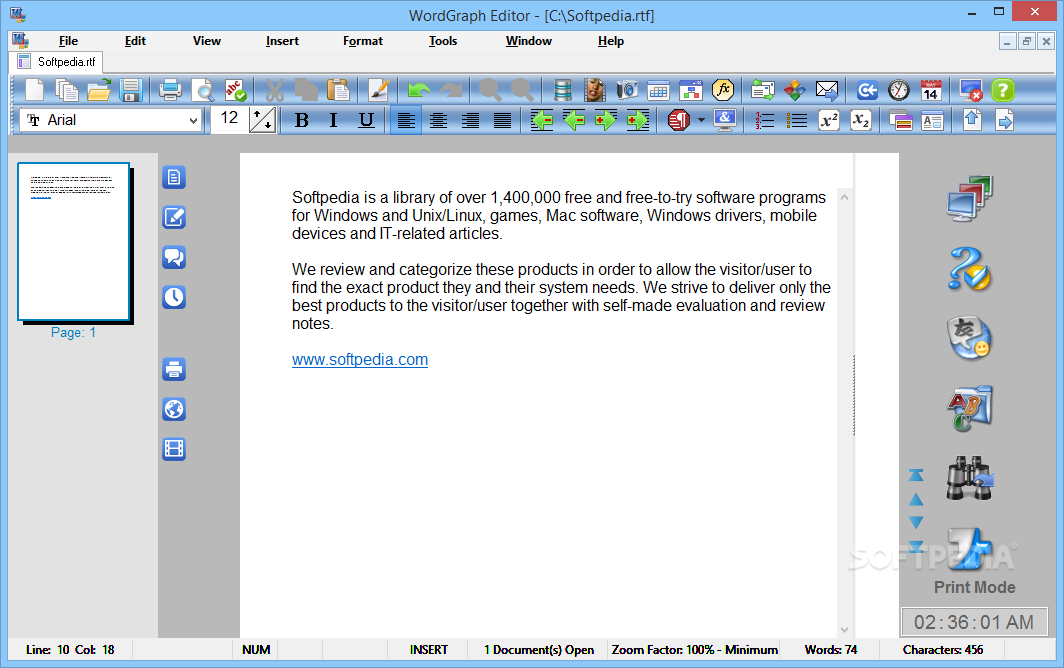Click the sidebar film strip icon
The width and height of the screenshot is (1064, 668).
click(174, 449)
